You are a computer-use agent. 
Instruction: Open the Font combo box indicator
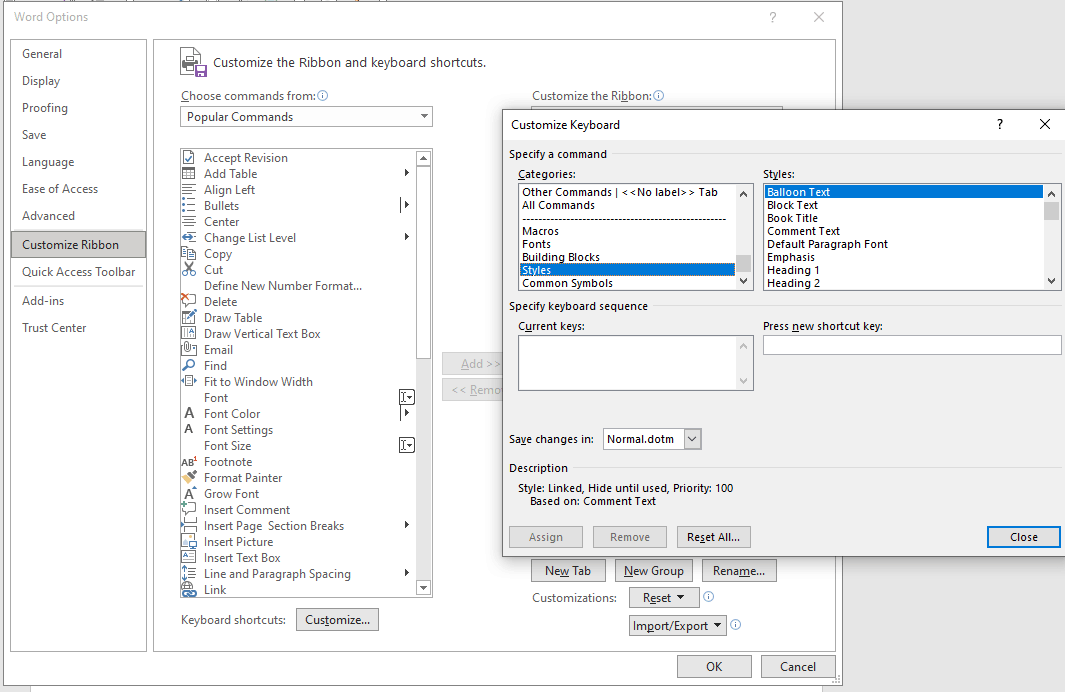(x=406, y=397)
